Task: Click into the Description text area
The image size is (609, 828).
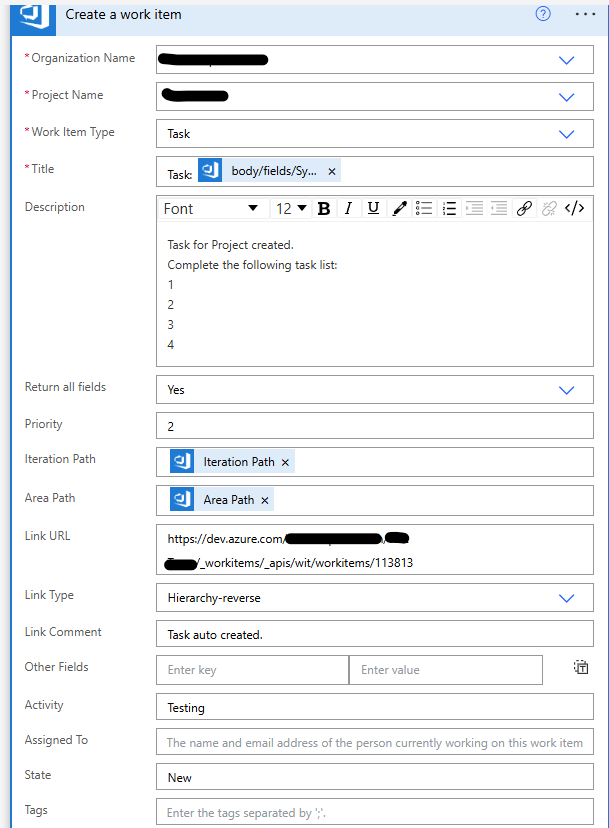Action: 374,294
